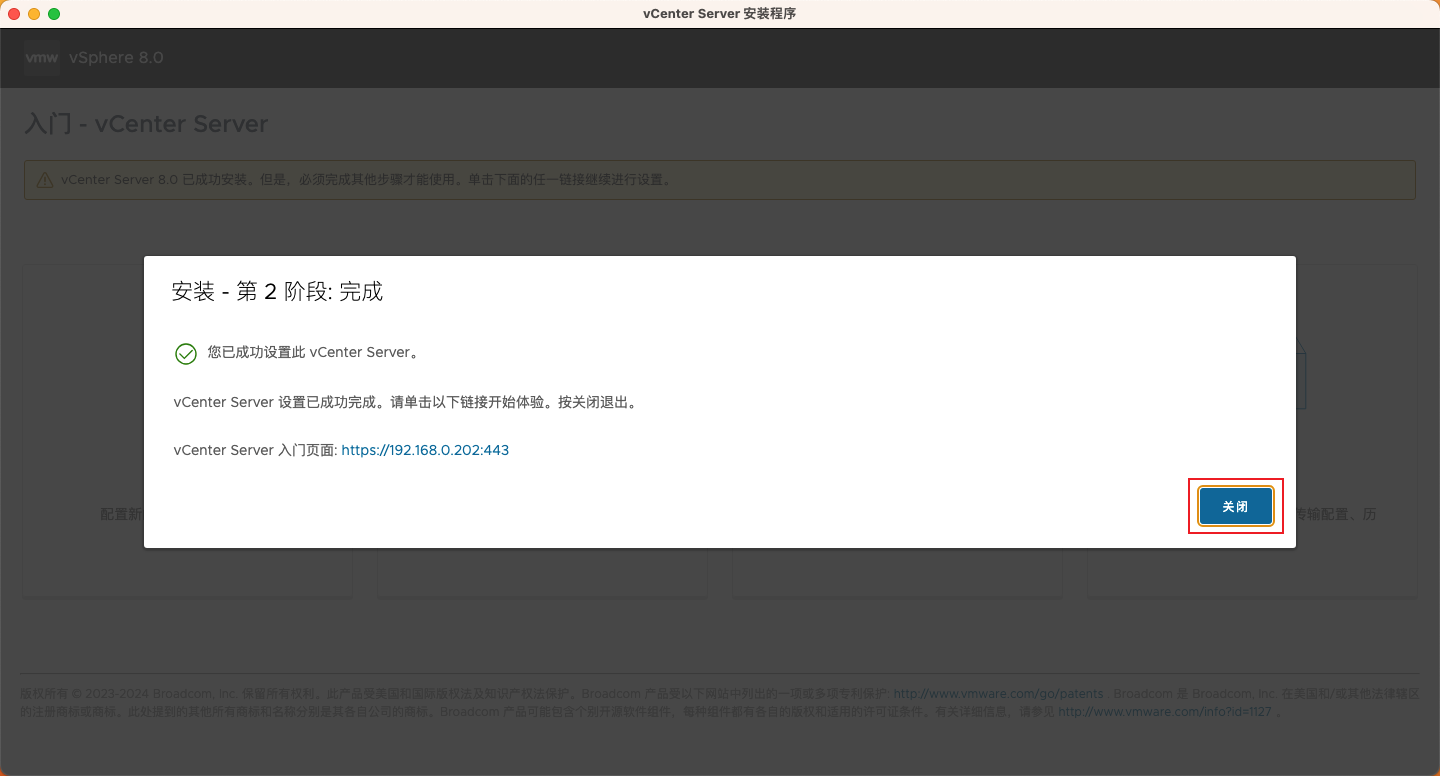Open the vmware.com/info?id=1127 footer link
The image size is (1440, 776).
point(1165,712)
